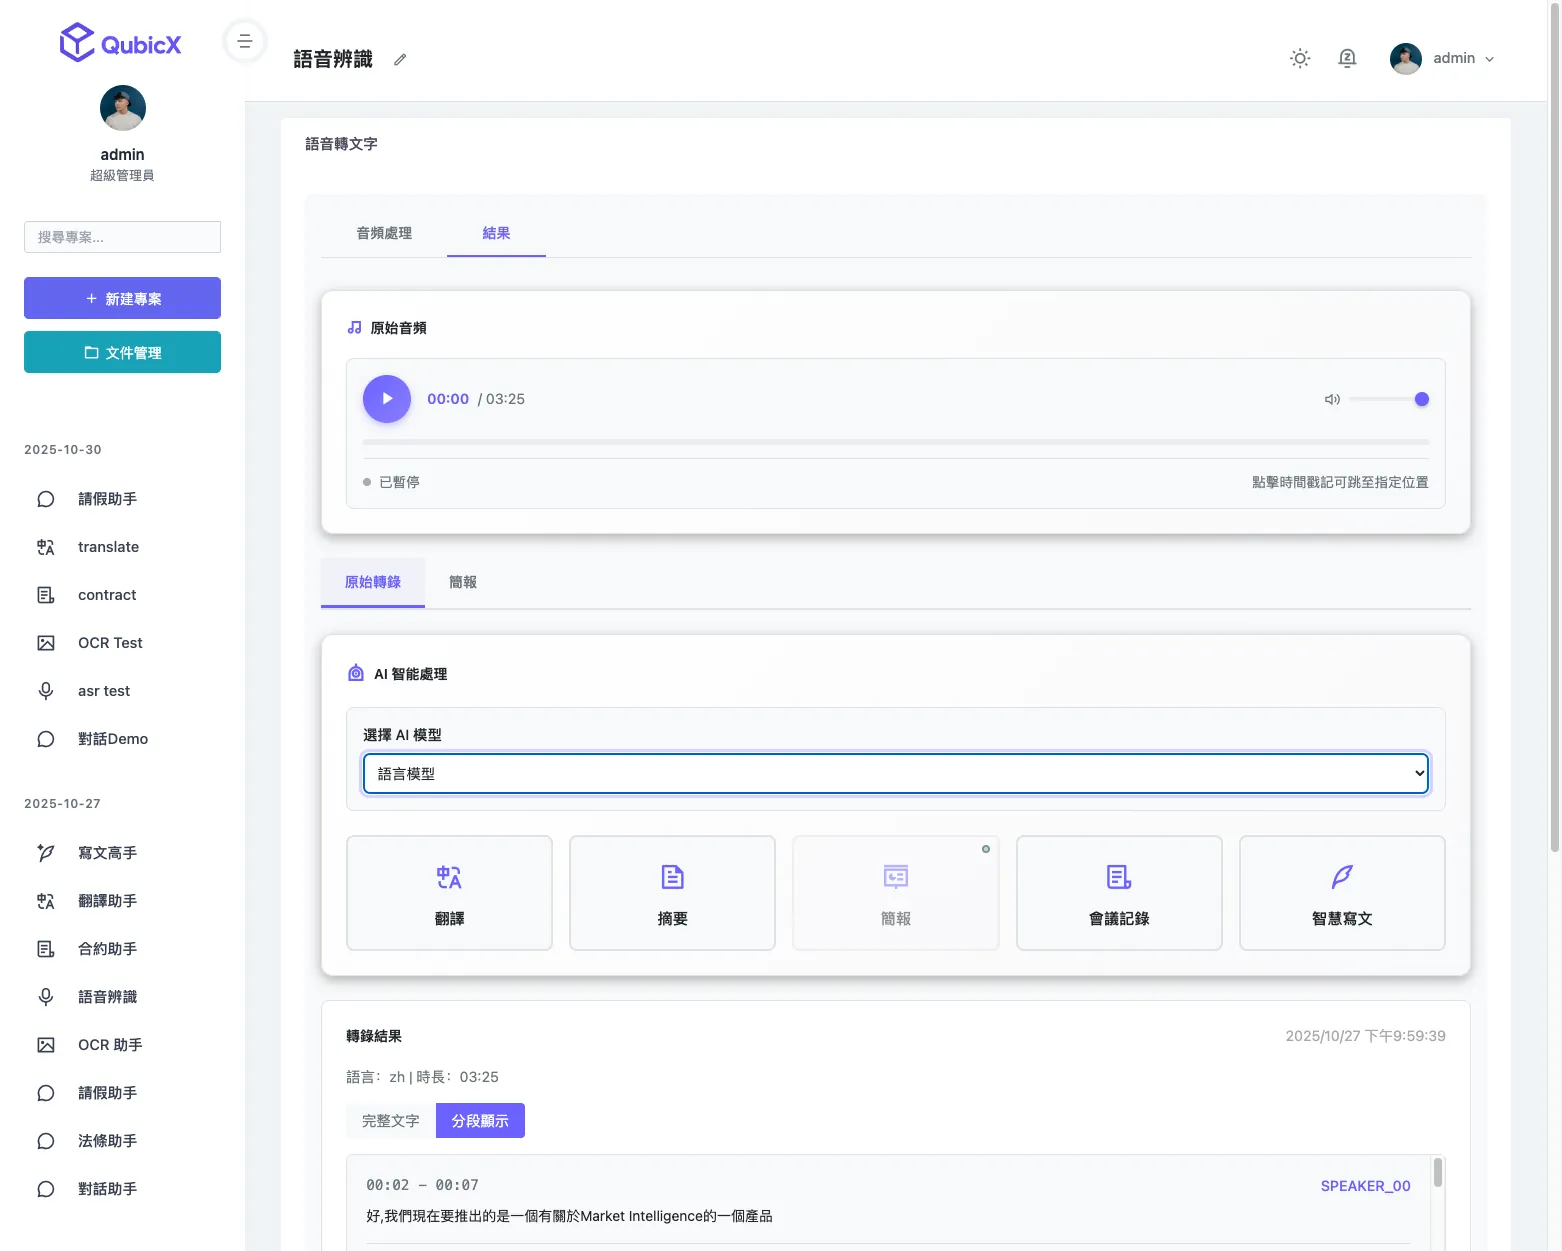Image resolution: width=1562 pixels, height=1251 pixels.
Task: Expand the 語言模型 AI model dropdown
Action: [895, 774]
